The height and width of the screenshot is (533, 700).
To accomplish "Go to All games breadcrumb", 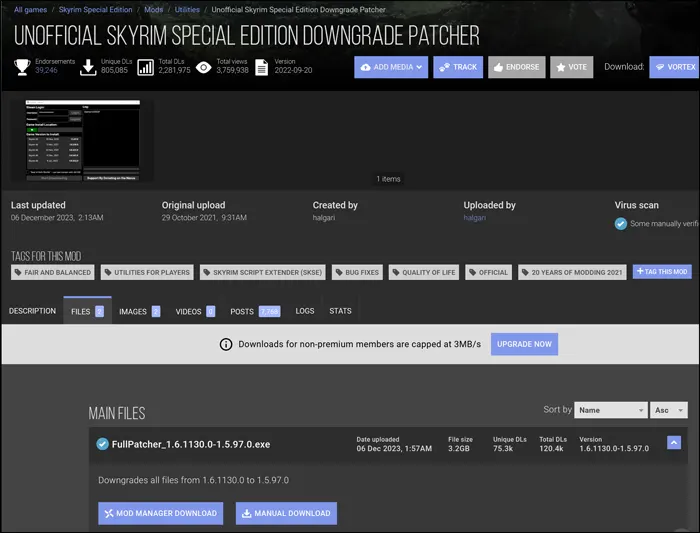I will (30, 9).
